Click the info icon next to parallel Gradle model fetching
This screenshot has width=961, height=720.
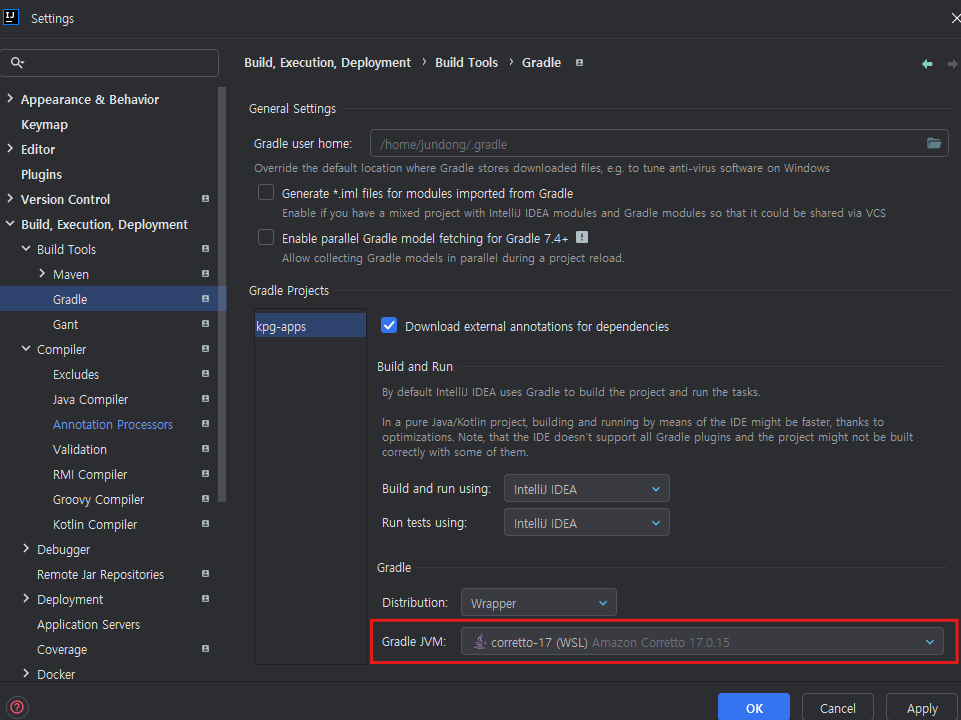coord(582,237)
